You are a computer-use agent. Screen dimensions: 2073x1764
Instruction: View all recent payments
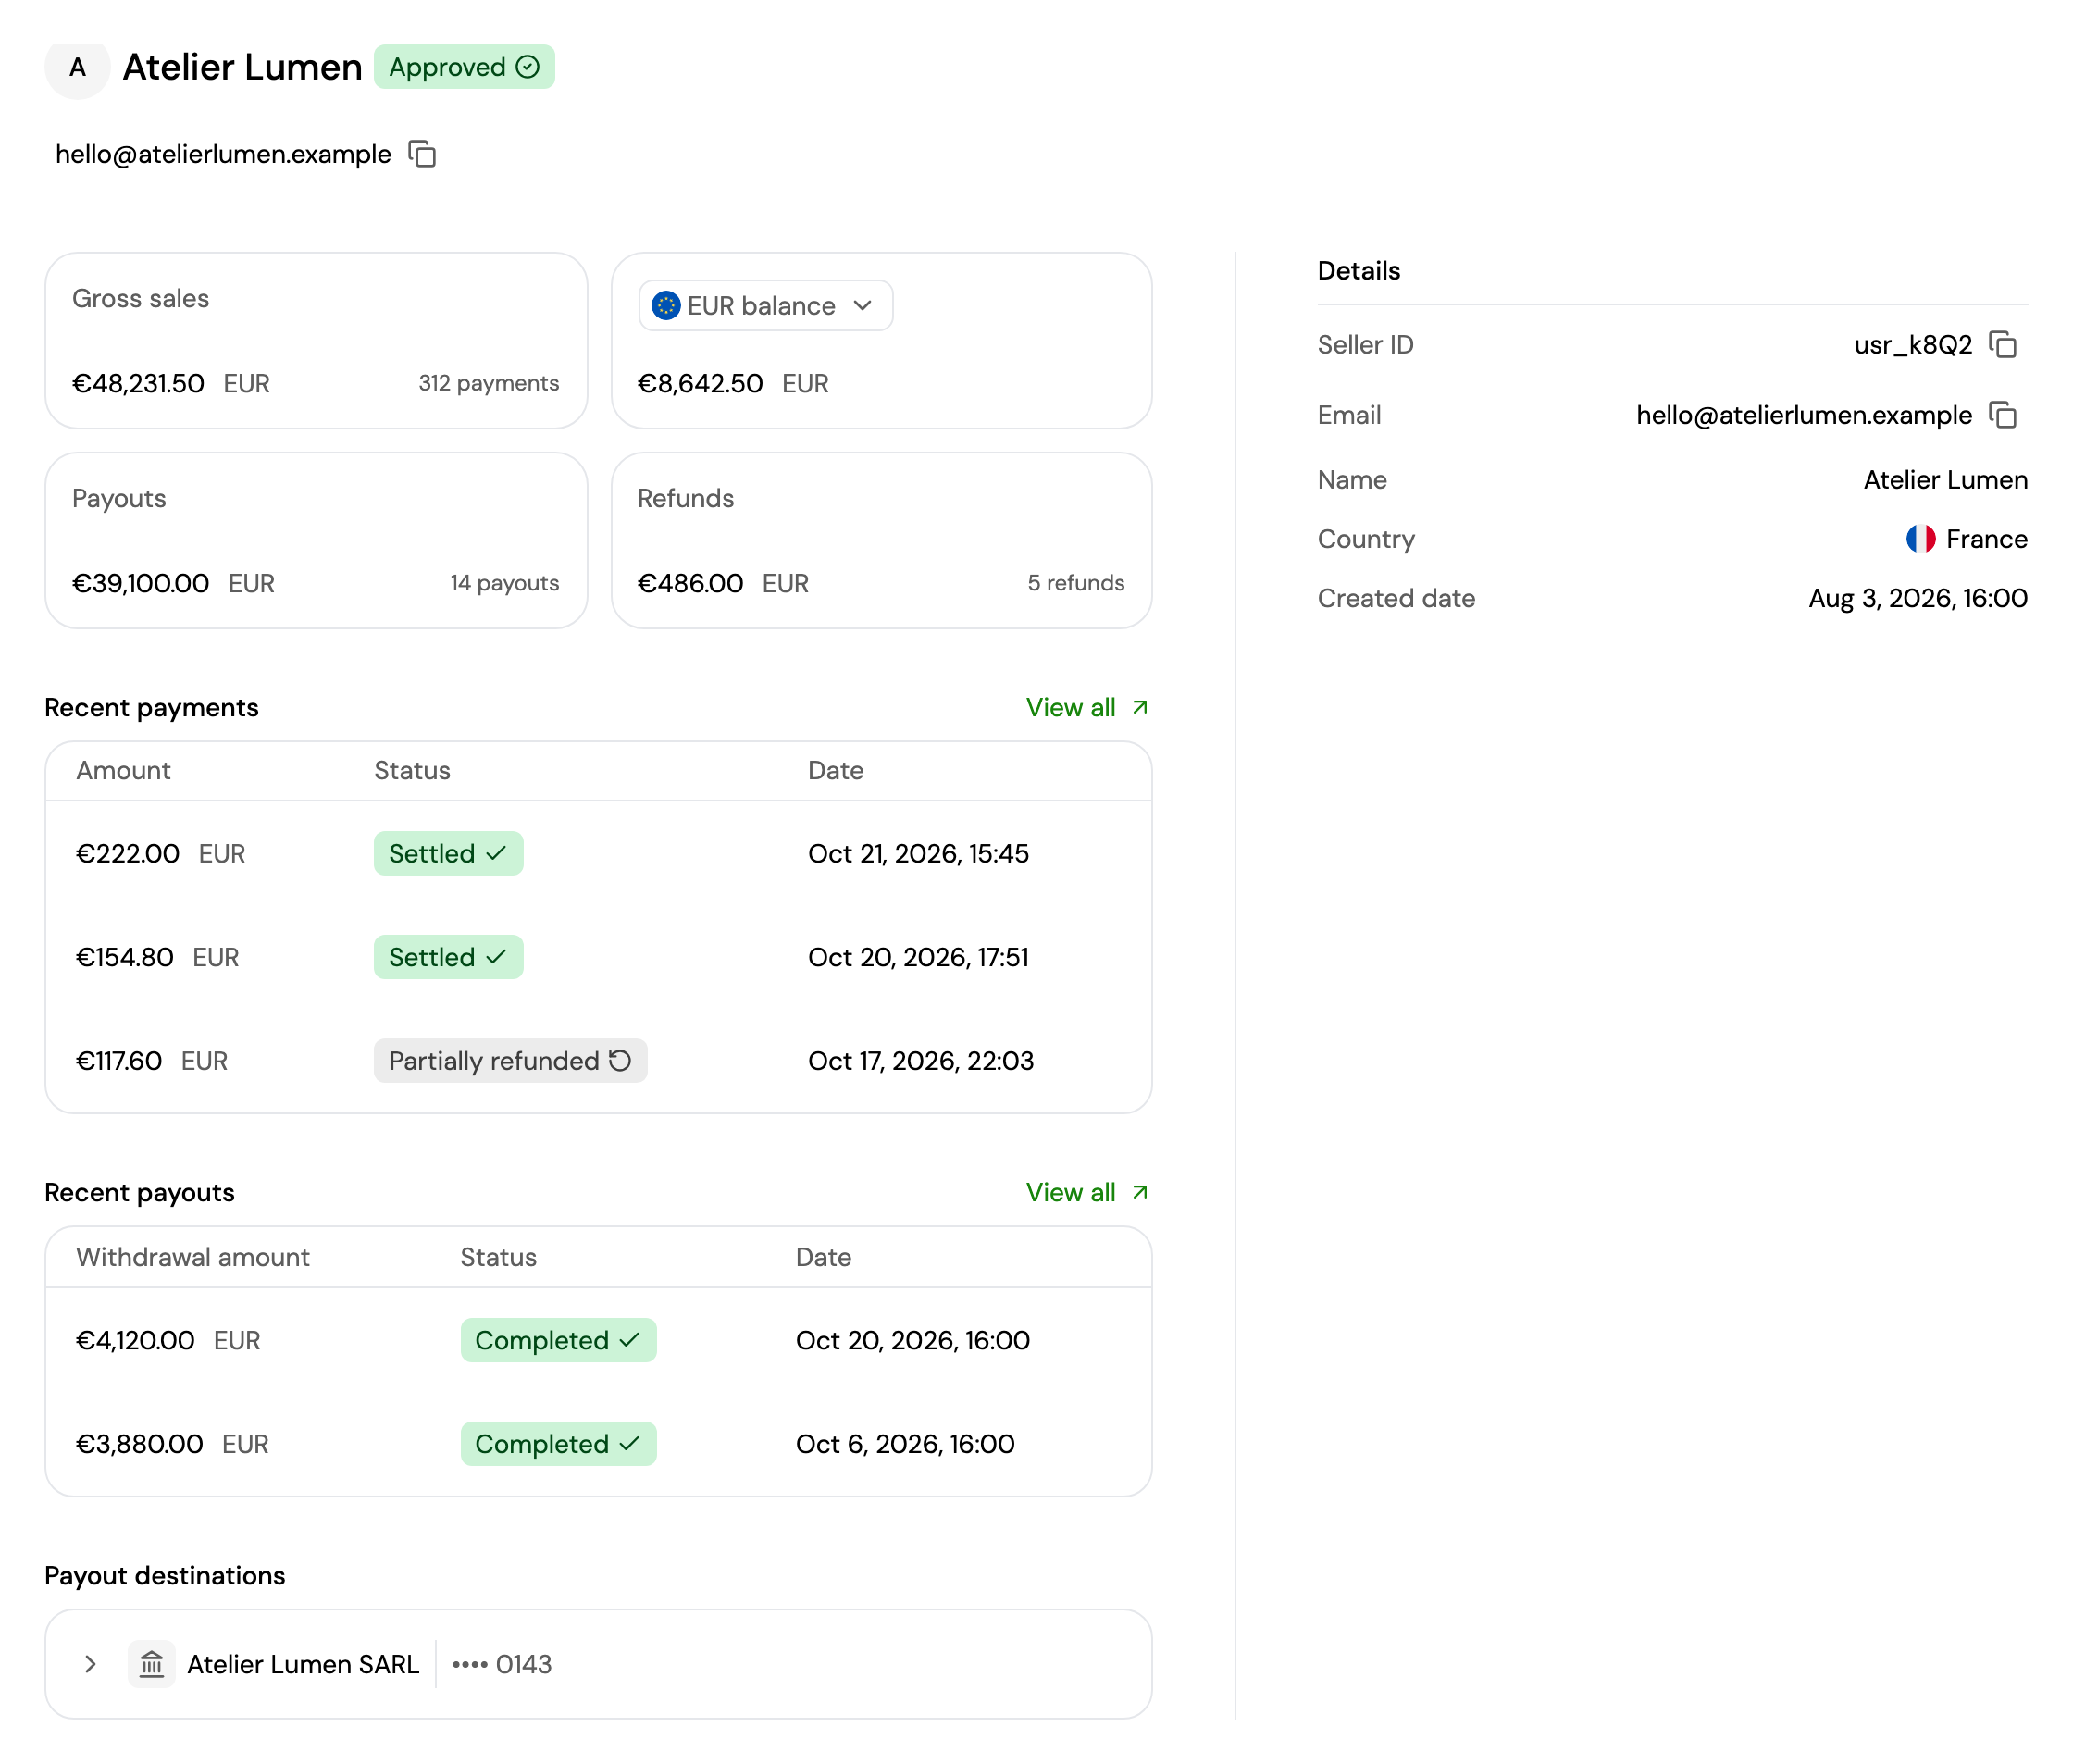[x=1087, y=707]
